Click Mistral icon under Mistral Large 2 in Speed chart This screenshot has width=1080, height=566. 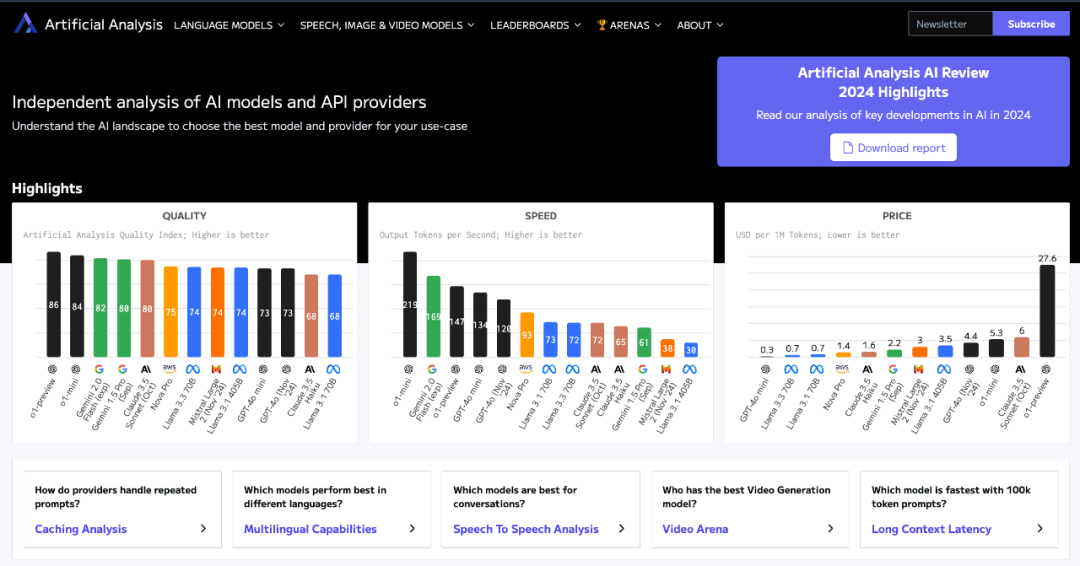point(666,370)
